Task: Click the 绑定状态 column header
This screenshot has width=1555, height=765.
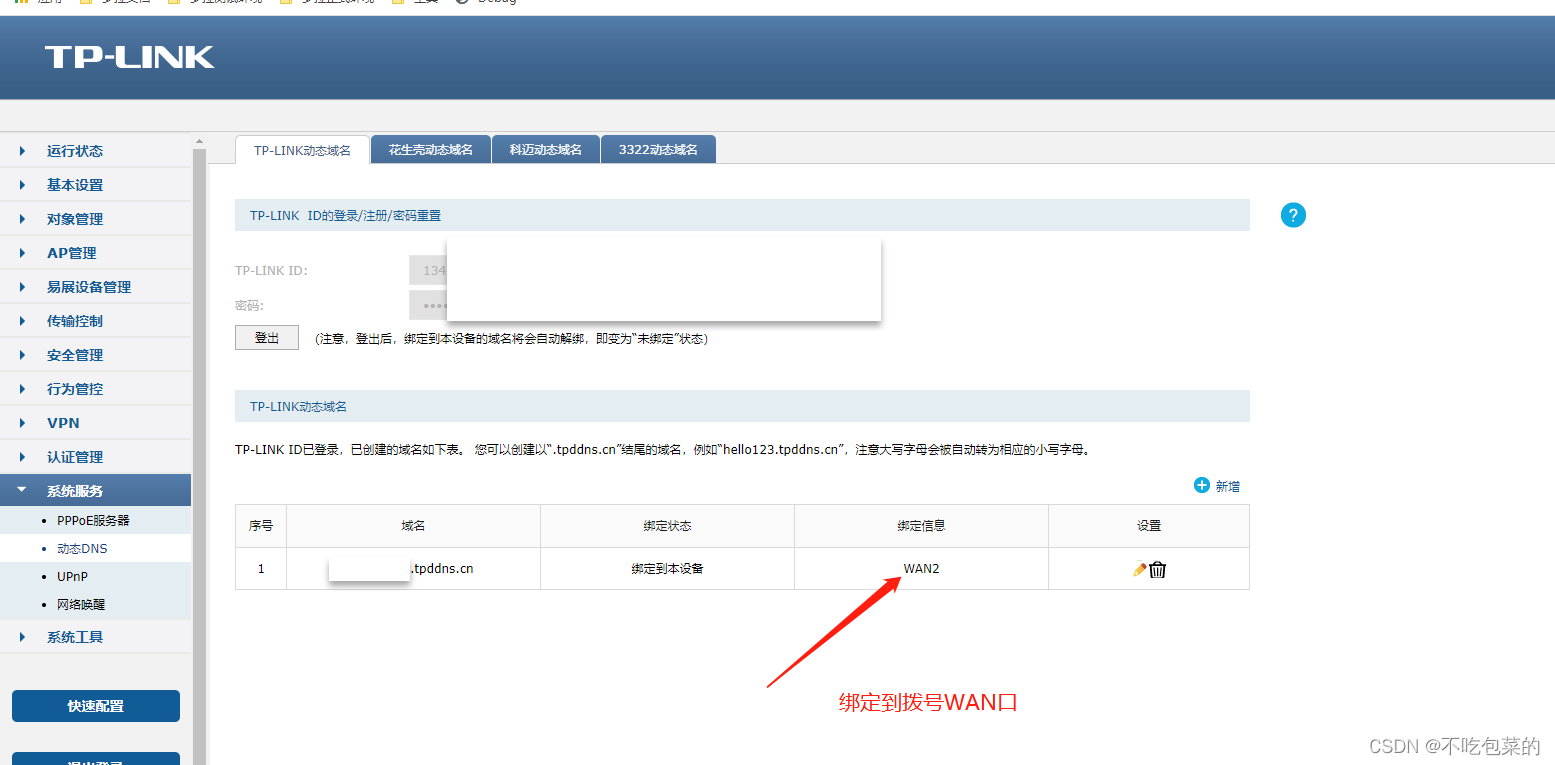Action: tap(667, 526)
